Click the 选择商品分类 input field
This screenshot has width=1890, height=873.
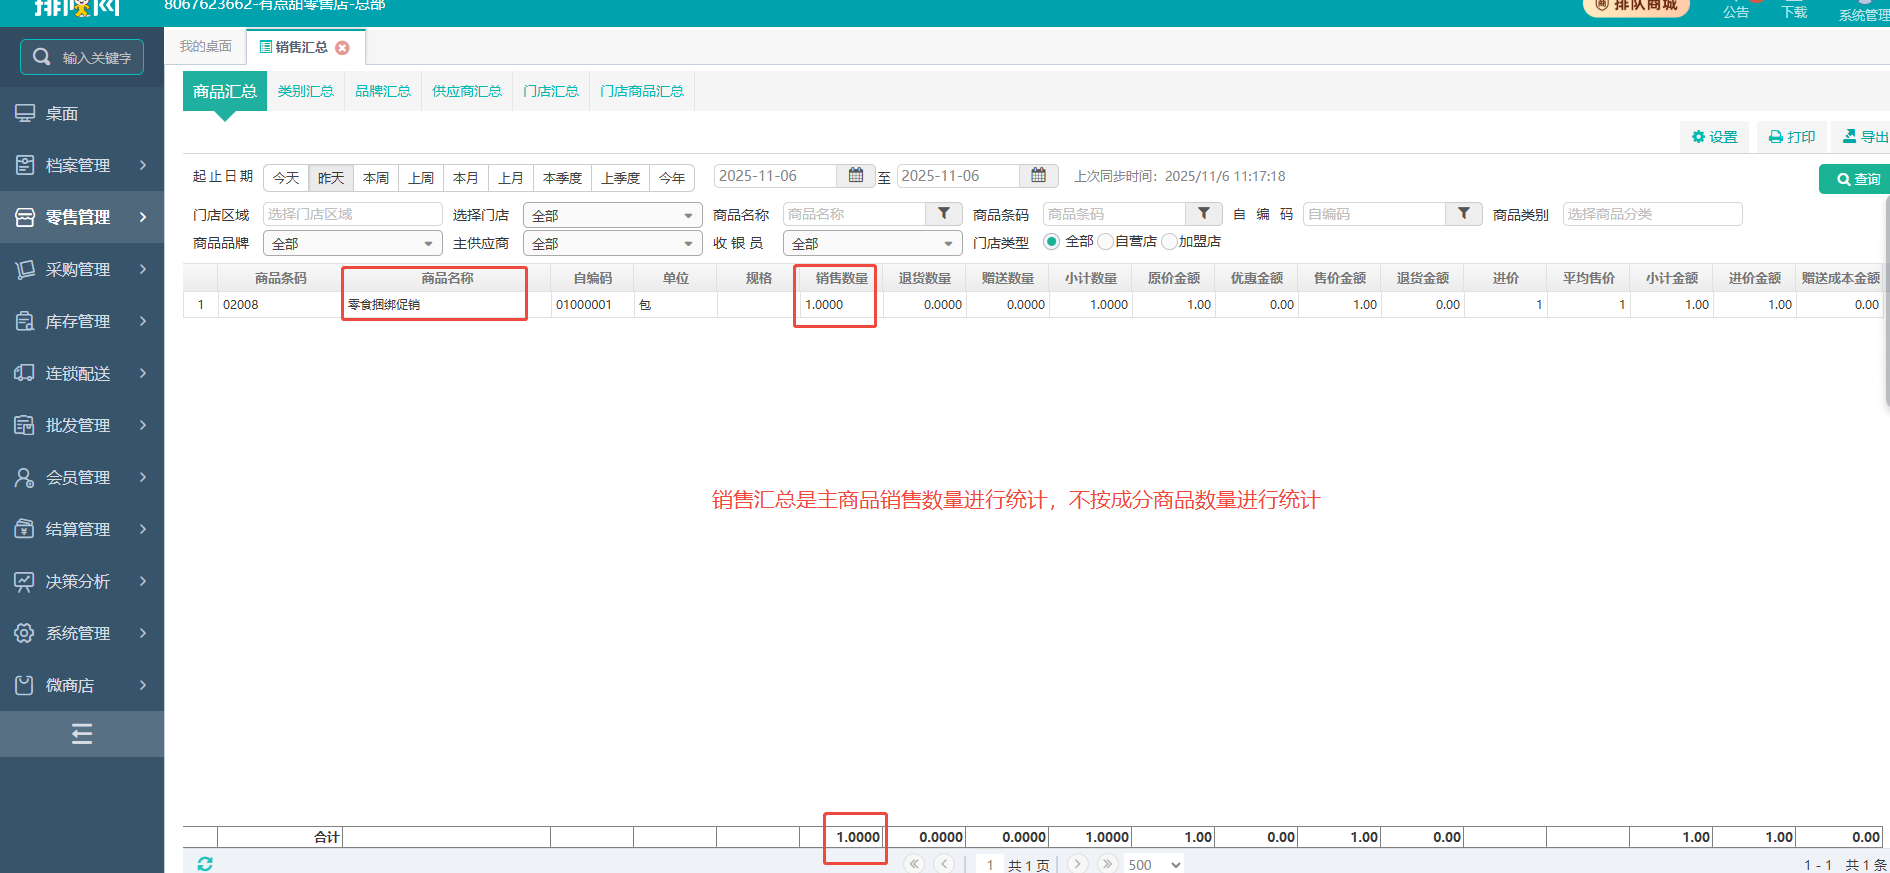[1651, 214]
